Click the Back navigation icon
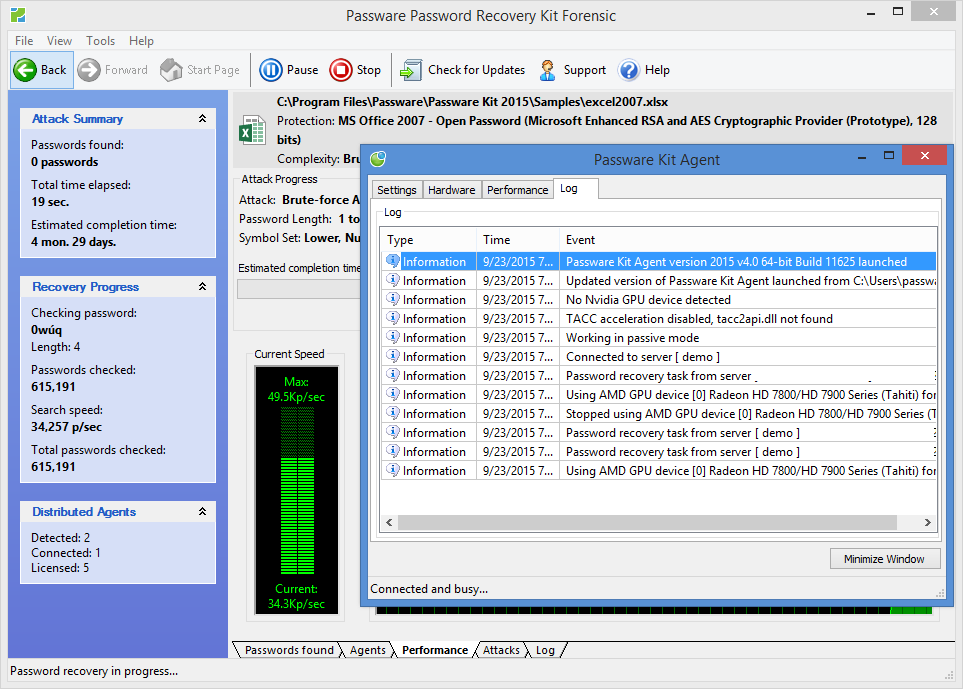 (27, 70)
